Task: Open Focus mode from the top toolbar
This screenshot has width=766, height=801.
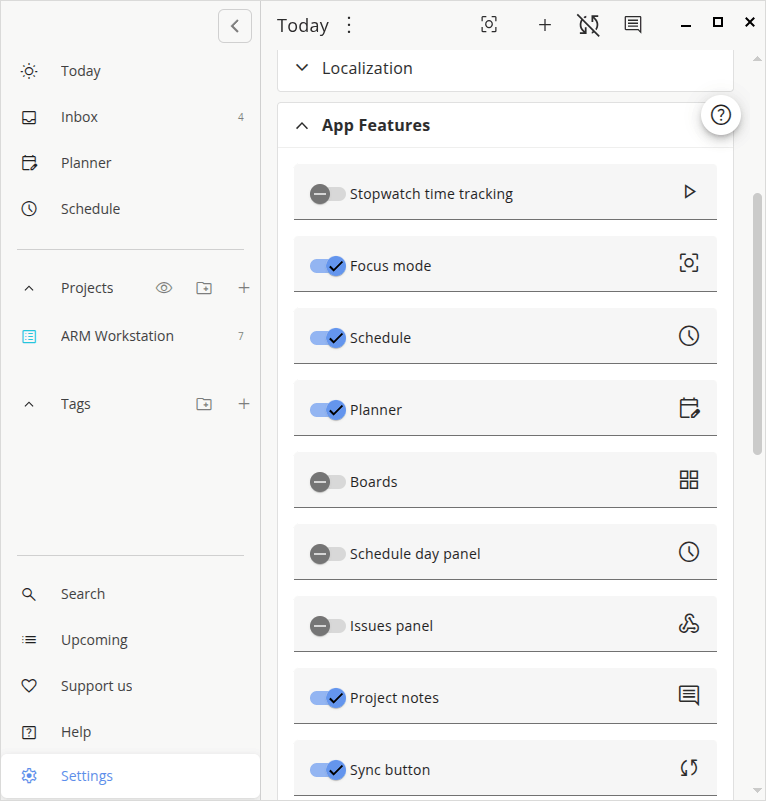Action: click(489, 24)
